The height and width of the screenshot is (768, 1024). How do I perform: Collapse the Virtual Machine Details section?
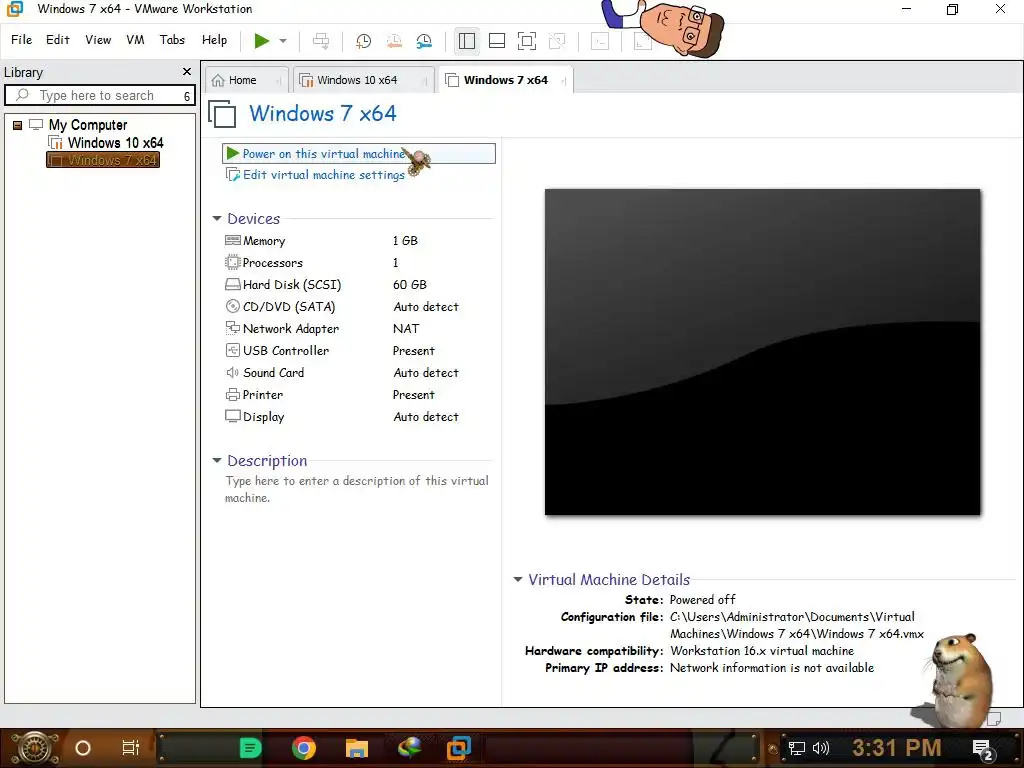point(518,579)
